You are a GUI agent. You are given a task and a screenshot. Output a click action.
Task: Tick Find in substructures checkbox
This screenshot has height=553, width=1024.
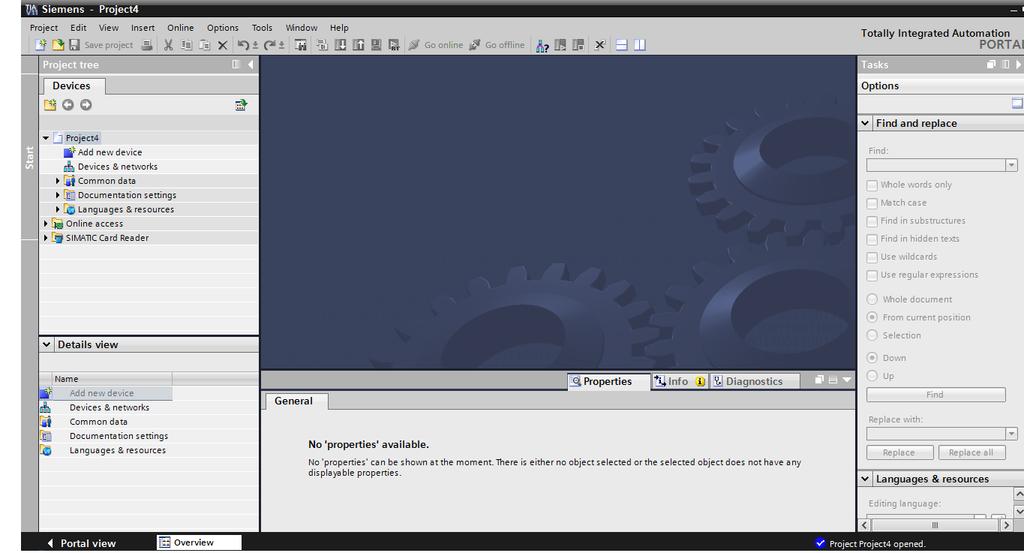(872, 221)
